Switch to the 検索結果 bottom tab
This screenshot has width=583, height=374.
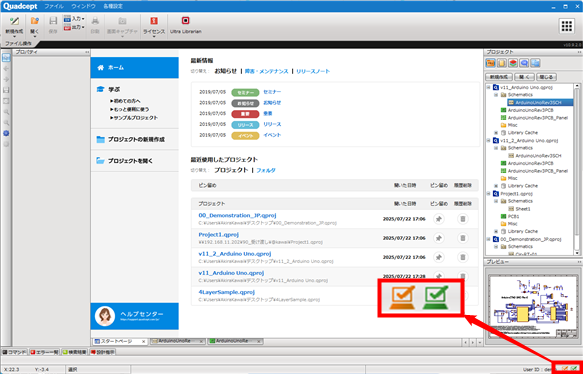click(x=74, y=352)
